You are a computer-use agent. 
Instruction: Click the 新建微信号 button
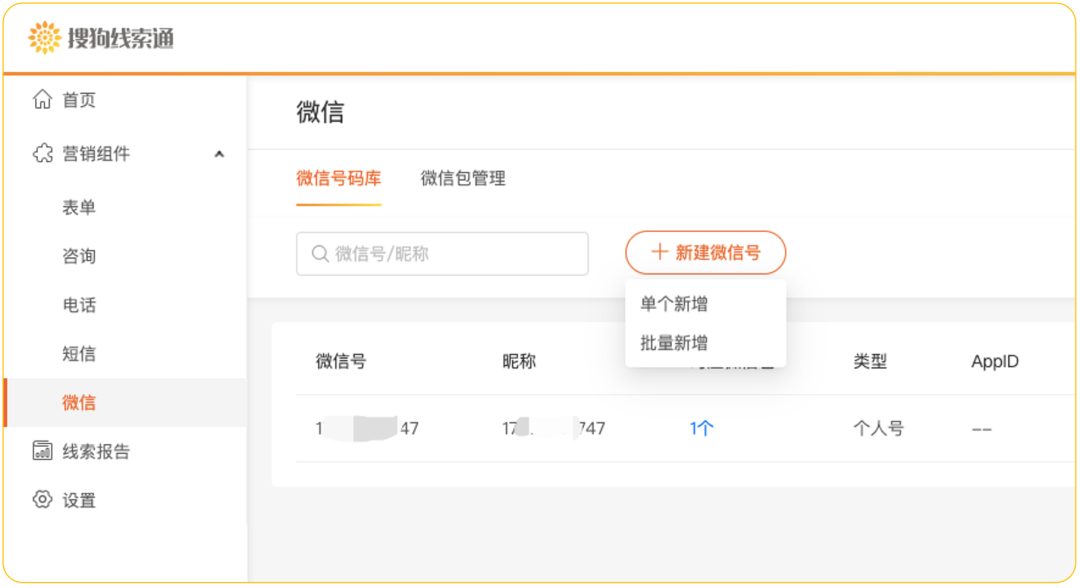point(705,253)
